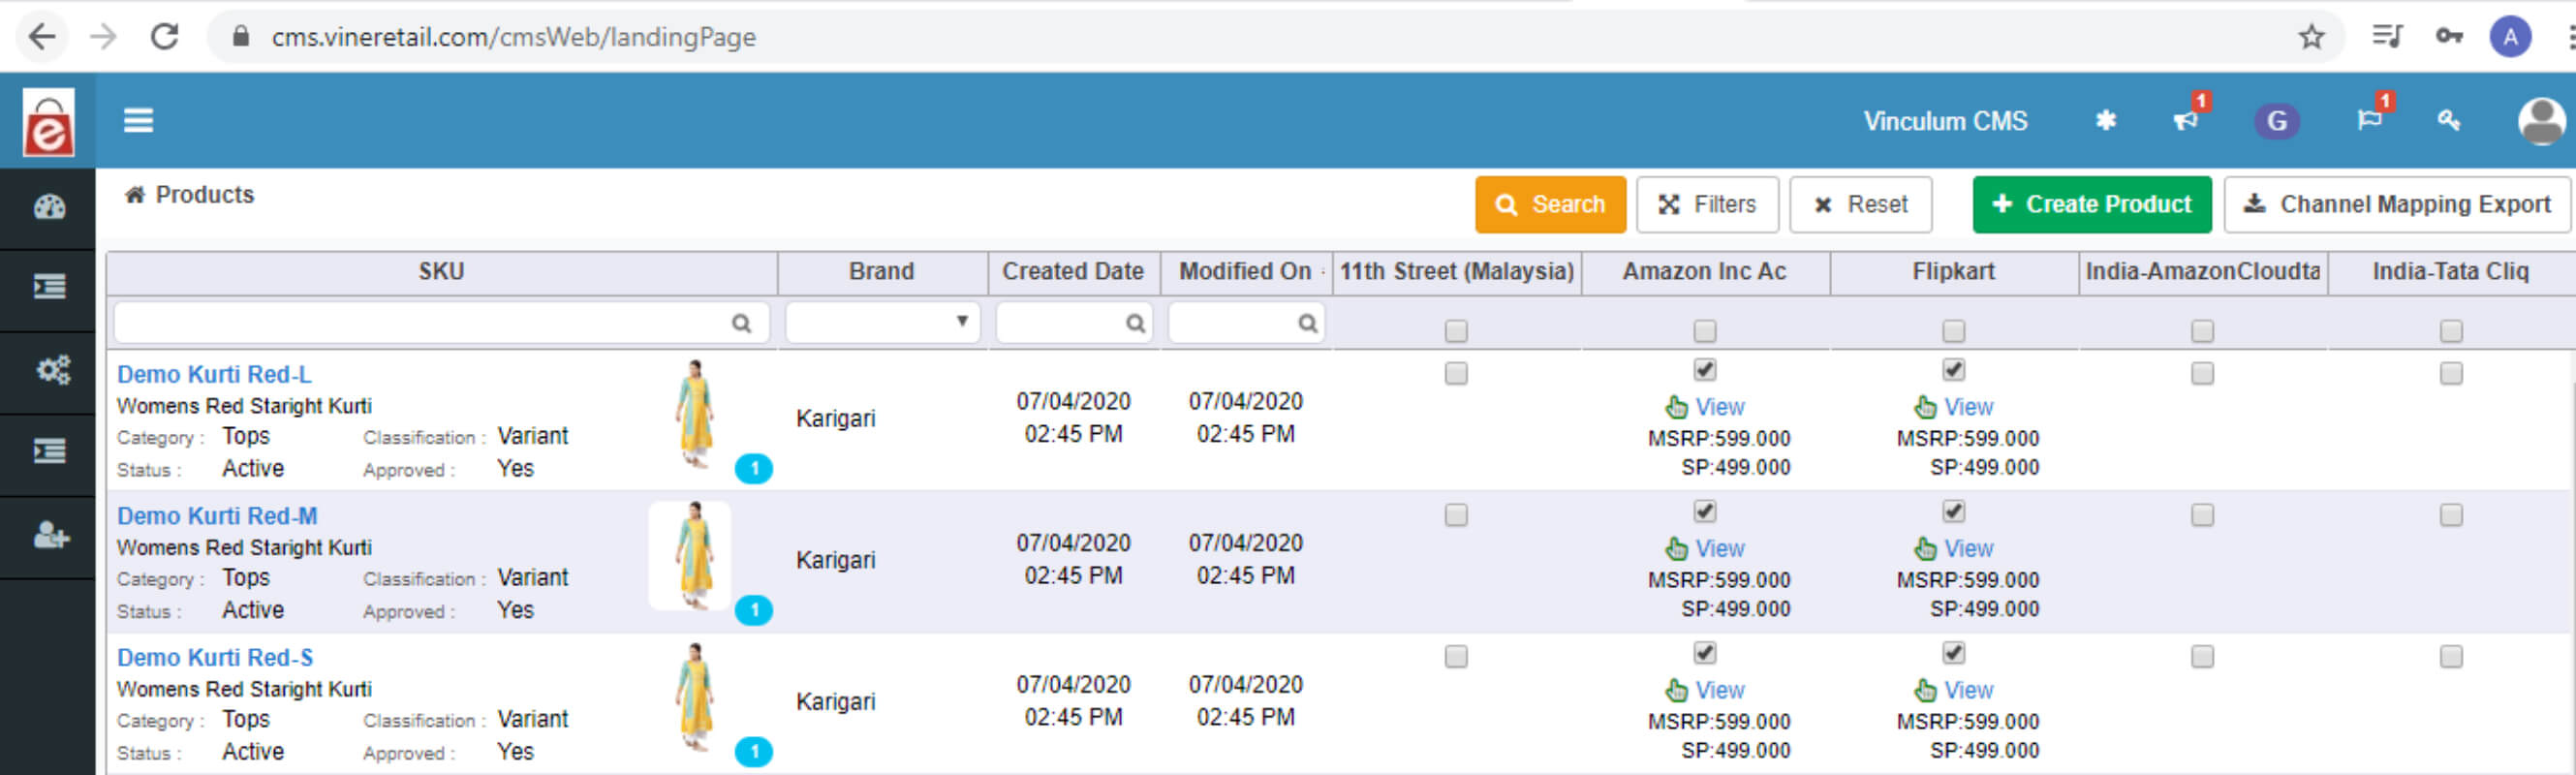Toggle the Flipkart header checkbox
Screen dimensions: 2576x775
point(1953,330)
